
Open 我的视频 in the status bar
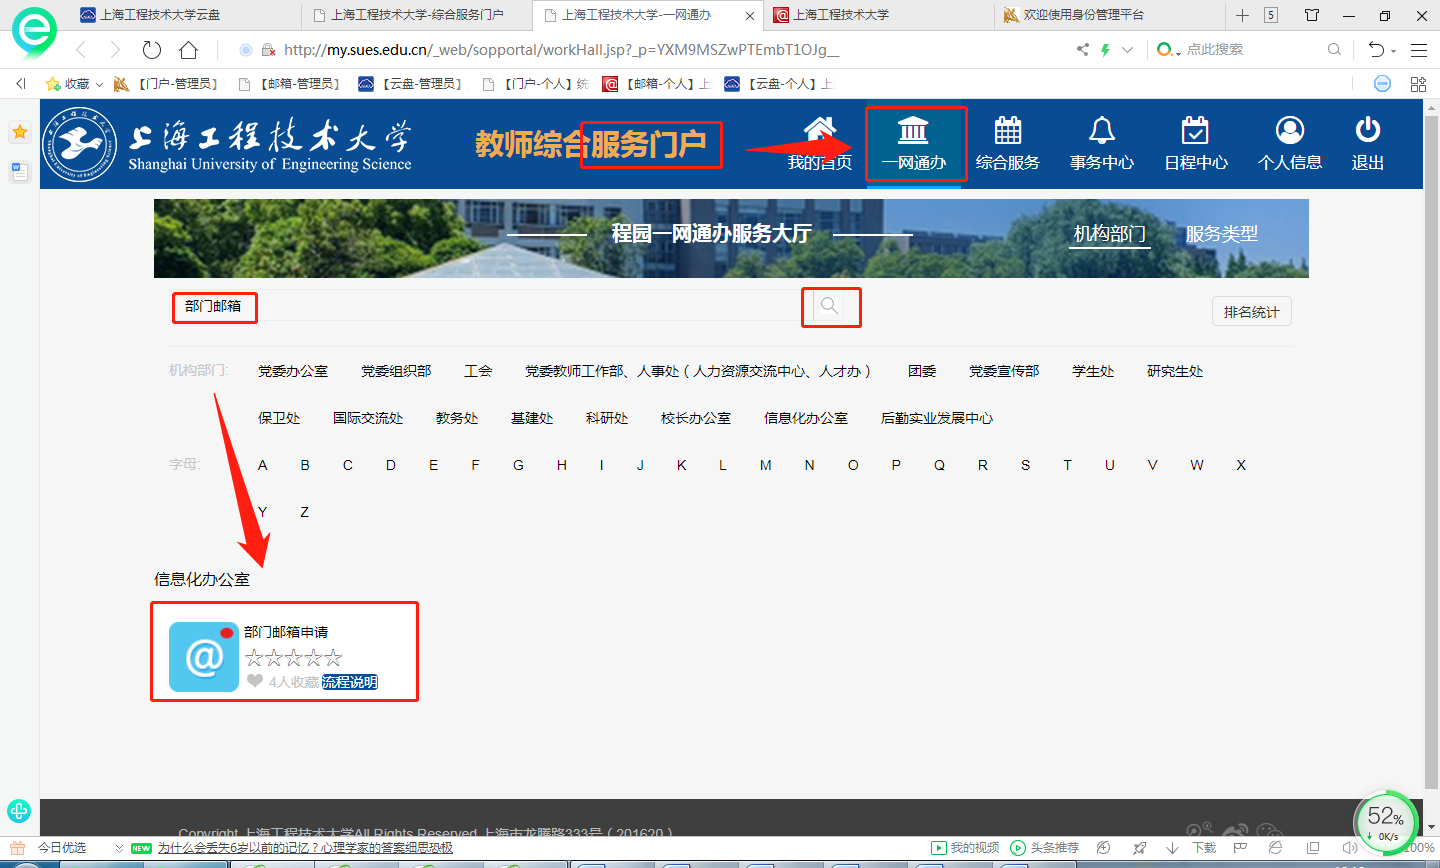[965, 848]
